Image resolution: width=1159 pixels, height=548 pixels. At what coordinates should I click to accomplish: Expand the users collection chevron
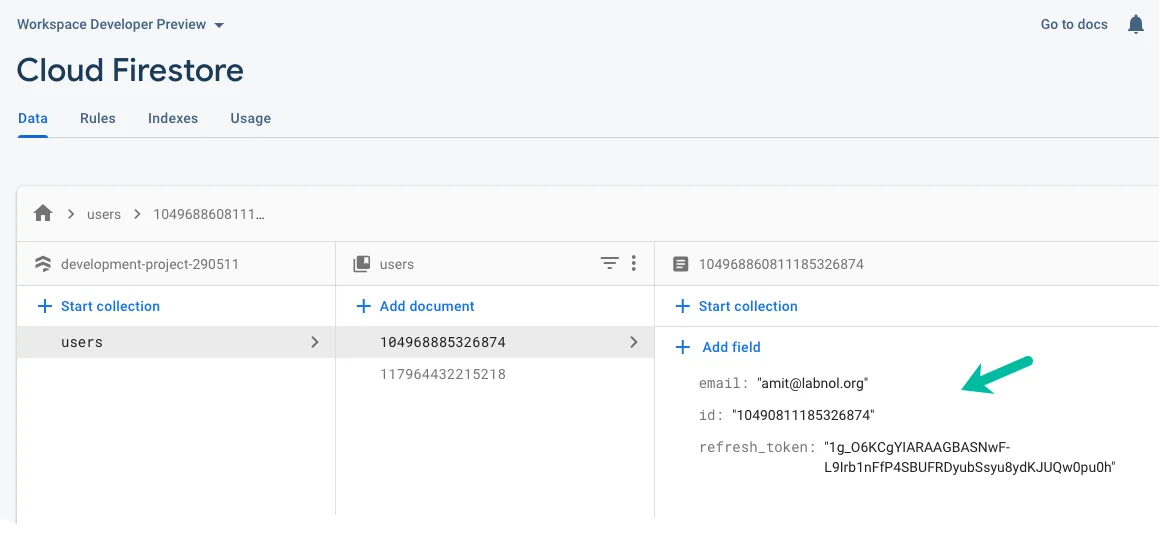tap(315, 342)
